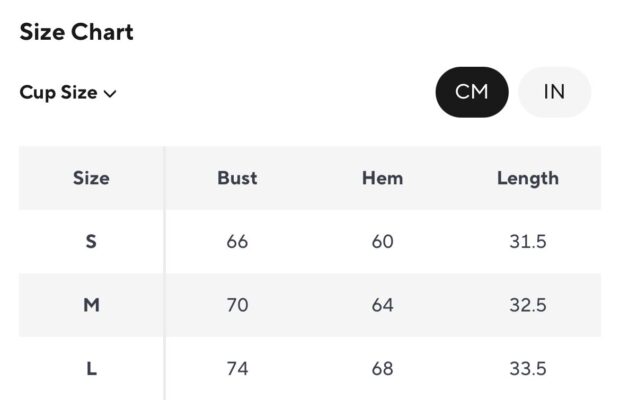This screenshot has width=620, height=400.
Task: Switch units to CM
Action: (472, 92)
